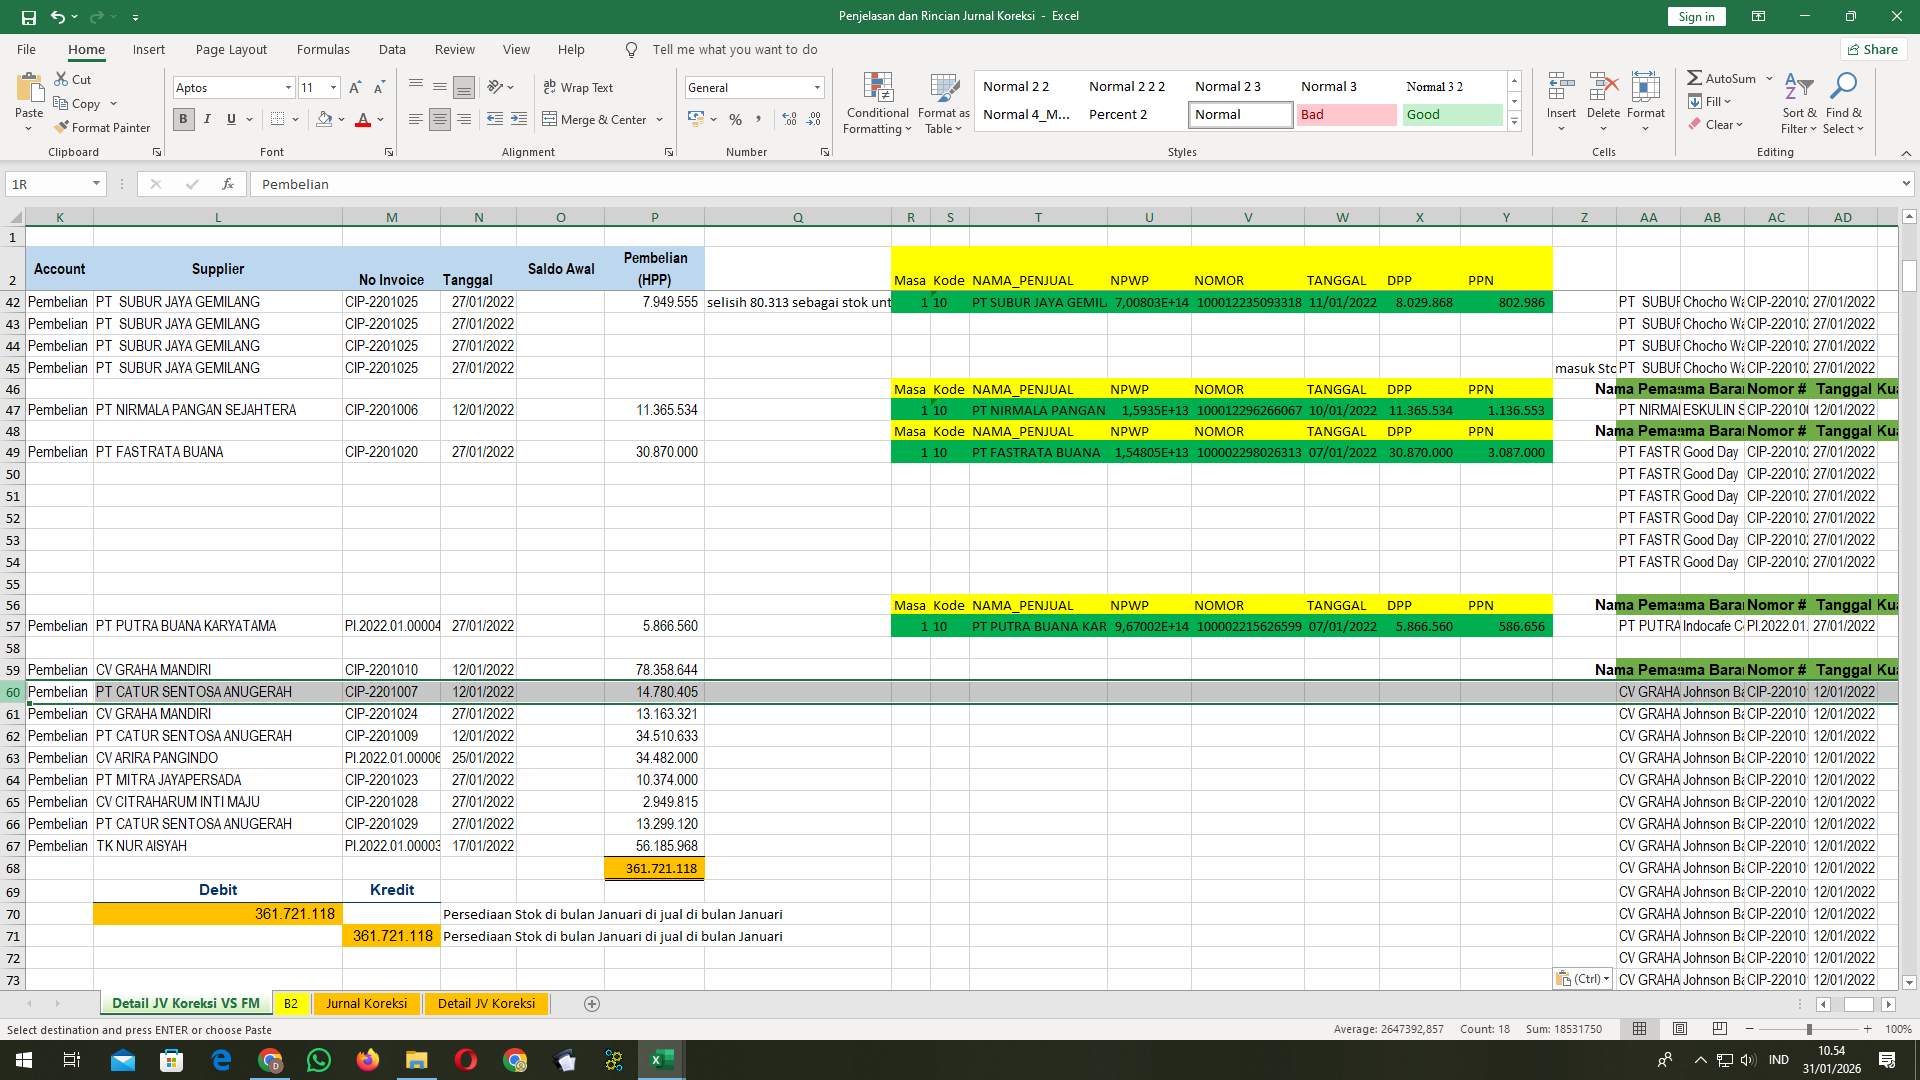Switch to the Formulas ribbon tab
Screen dimensions: 1920x1080
tap(323, 49)
